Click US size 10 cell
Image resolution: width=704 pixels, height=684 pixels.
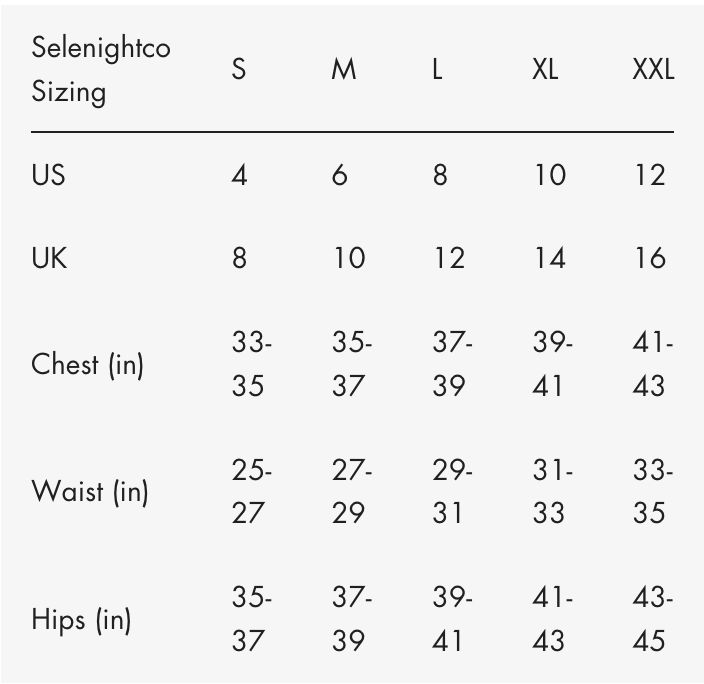coord(549,175)
